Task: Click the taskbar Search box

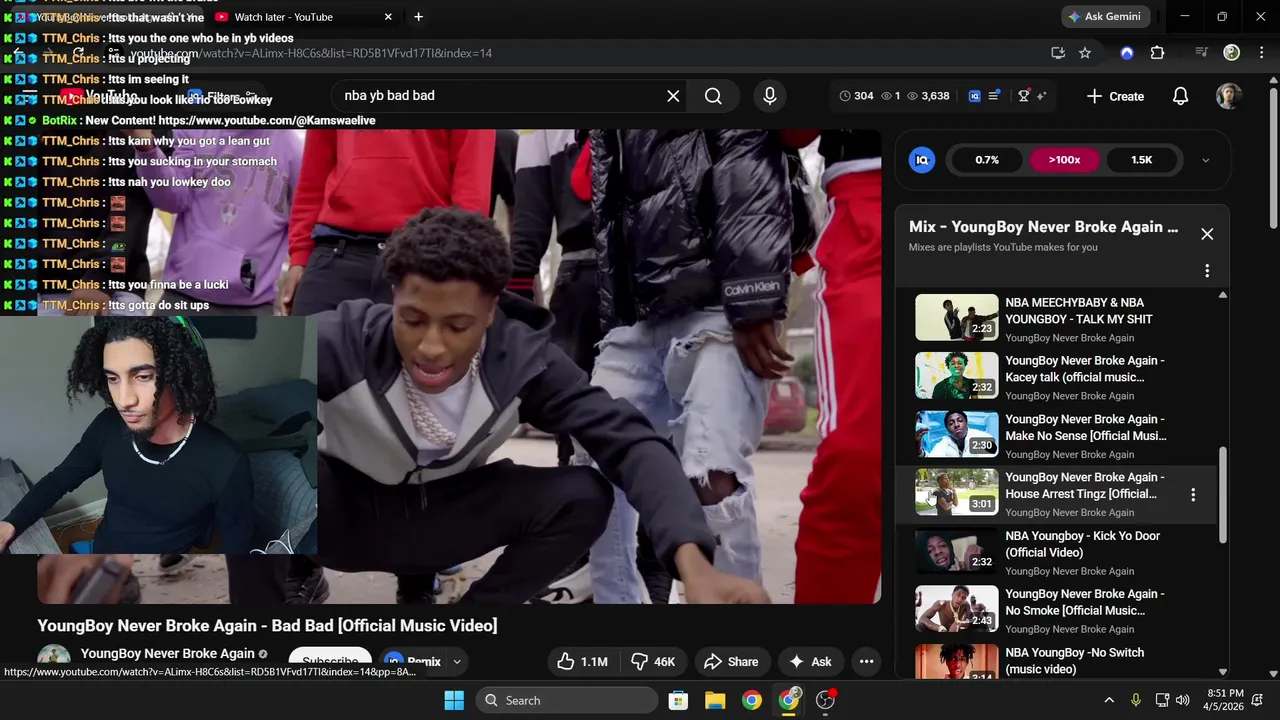Action: pyautogui.click(x=566, y=700)
